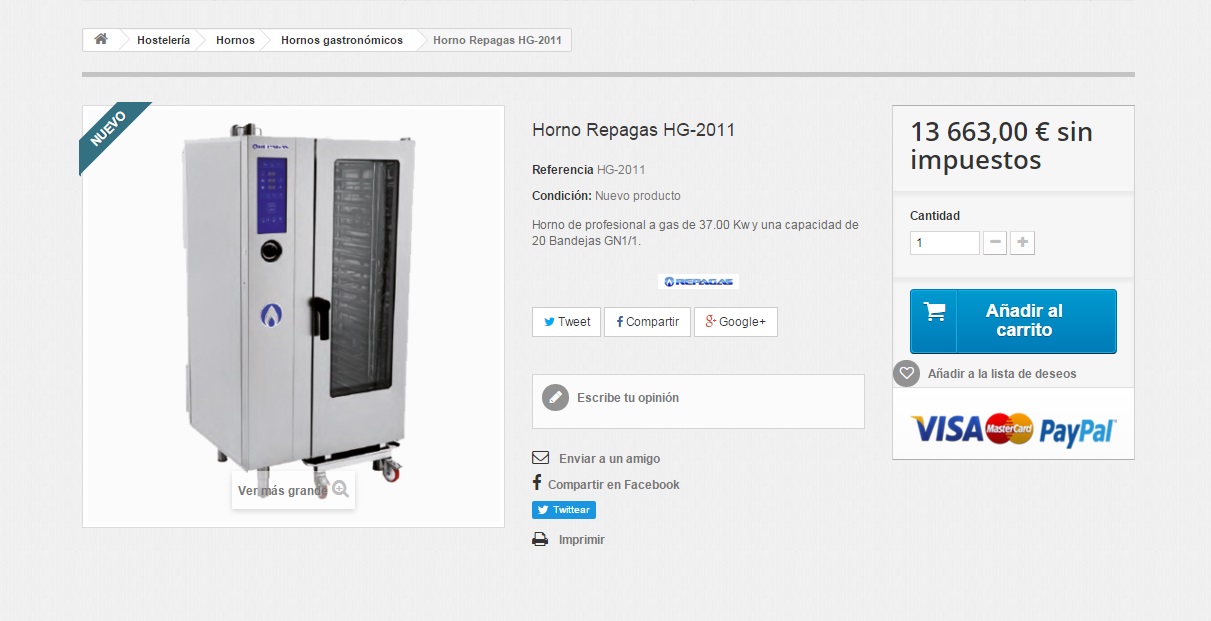
Task: Click the Cantidad label
Action: click(935, 216)
